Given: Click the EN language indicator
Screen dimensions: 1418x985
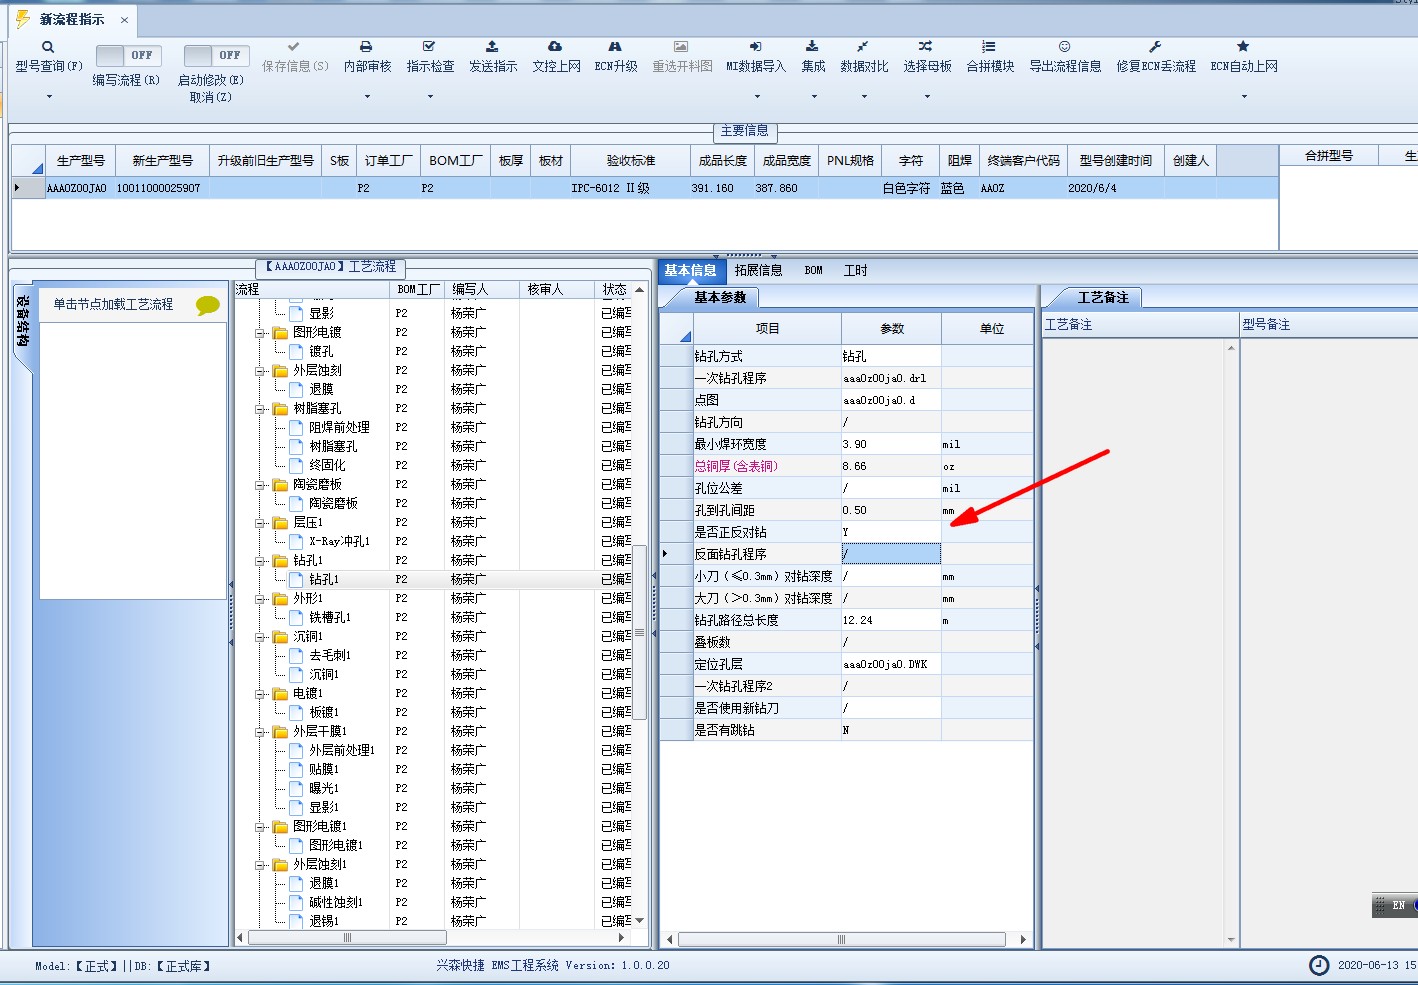Looking at the screenshot, I should tap(1398, 905).
